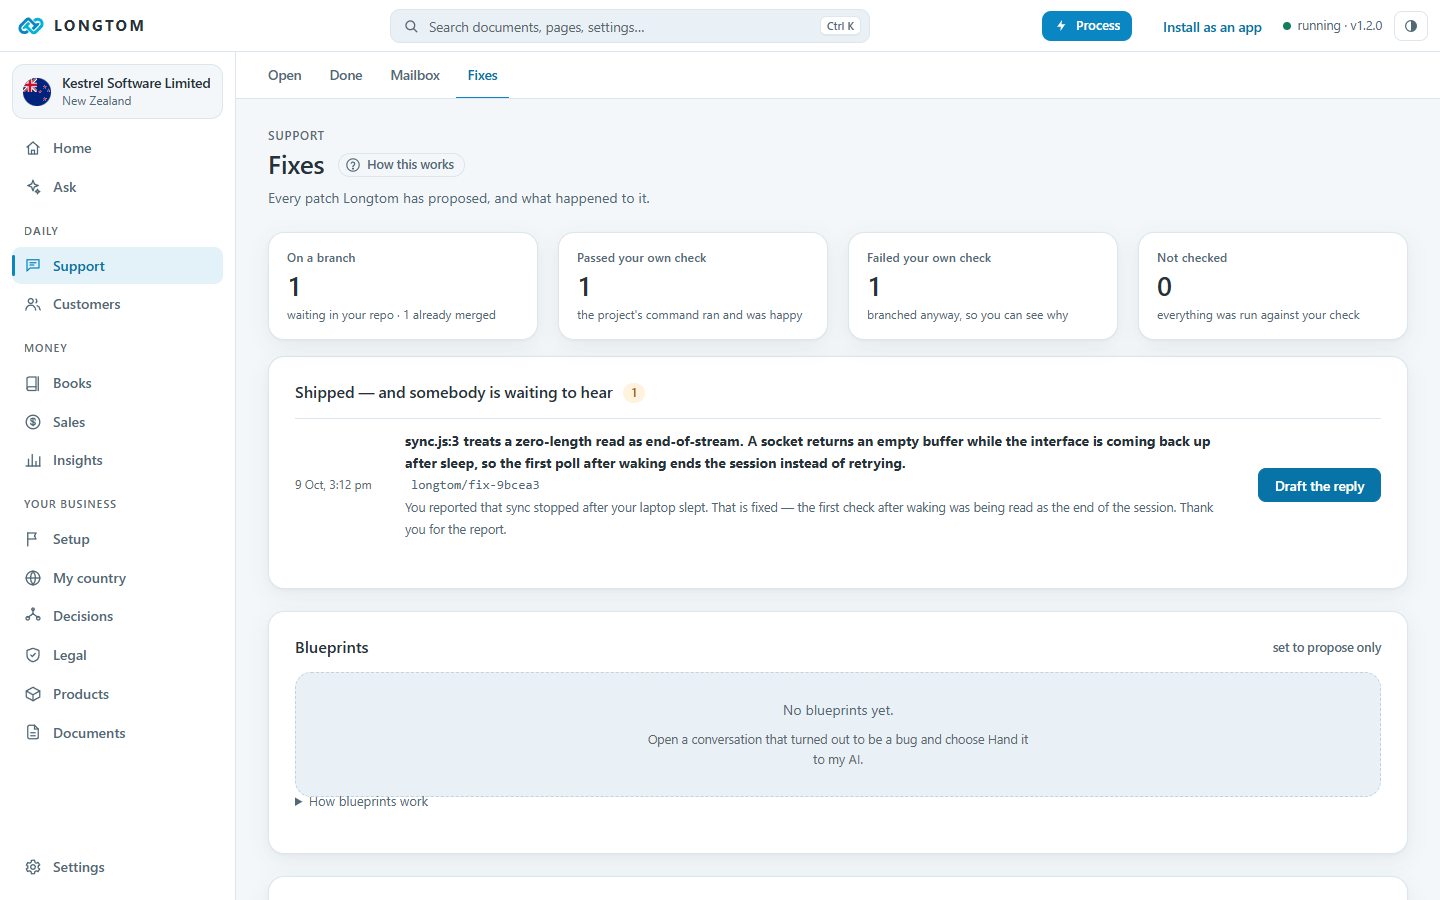Click the Sales dollar icon
This screenshot has width=1440, height=900.
coord(33,422)
